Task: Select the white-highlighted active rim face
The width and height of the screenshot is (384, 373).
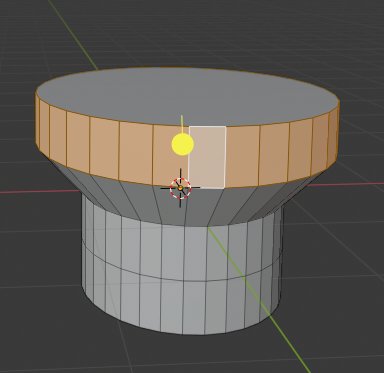Action: 207,157
